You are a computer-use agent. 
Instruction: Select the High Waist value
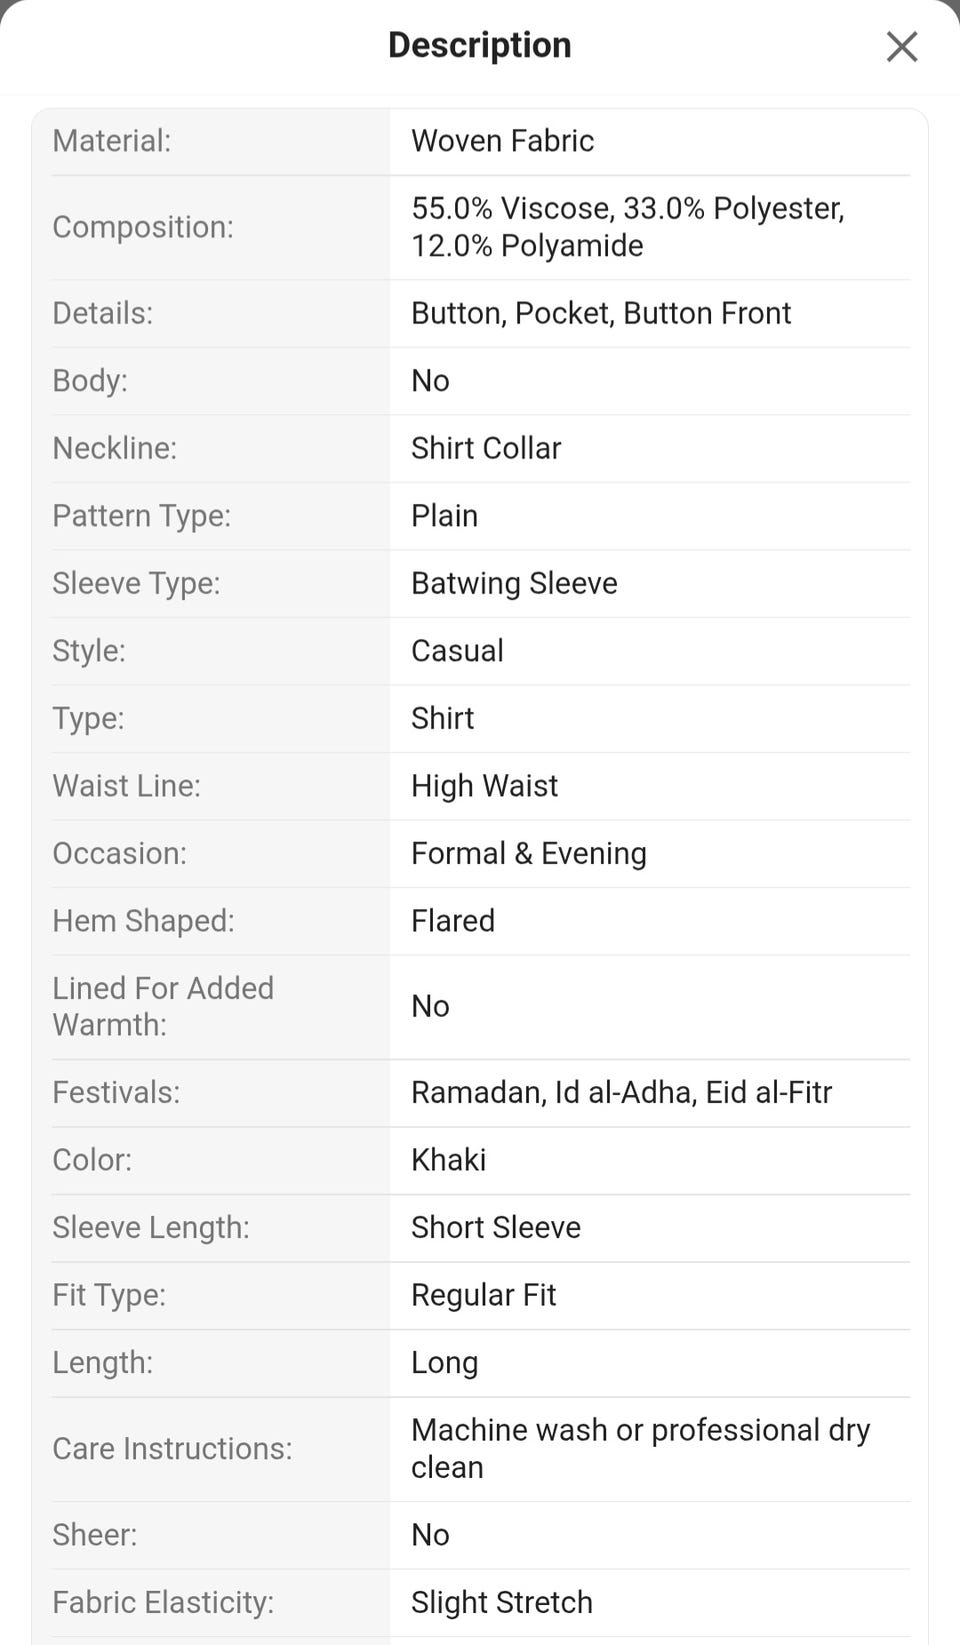[484, 786]
